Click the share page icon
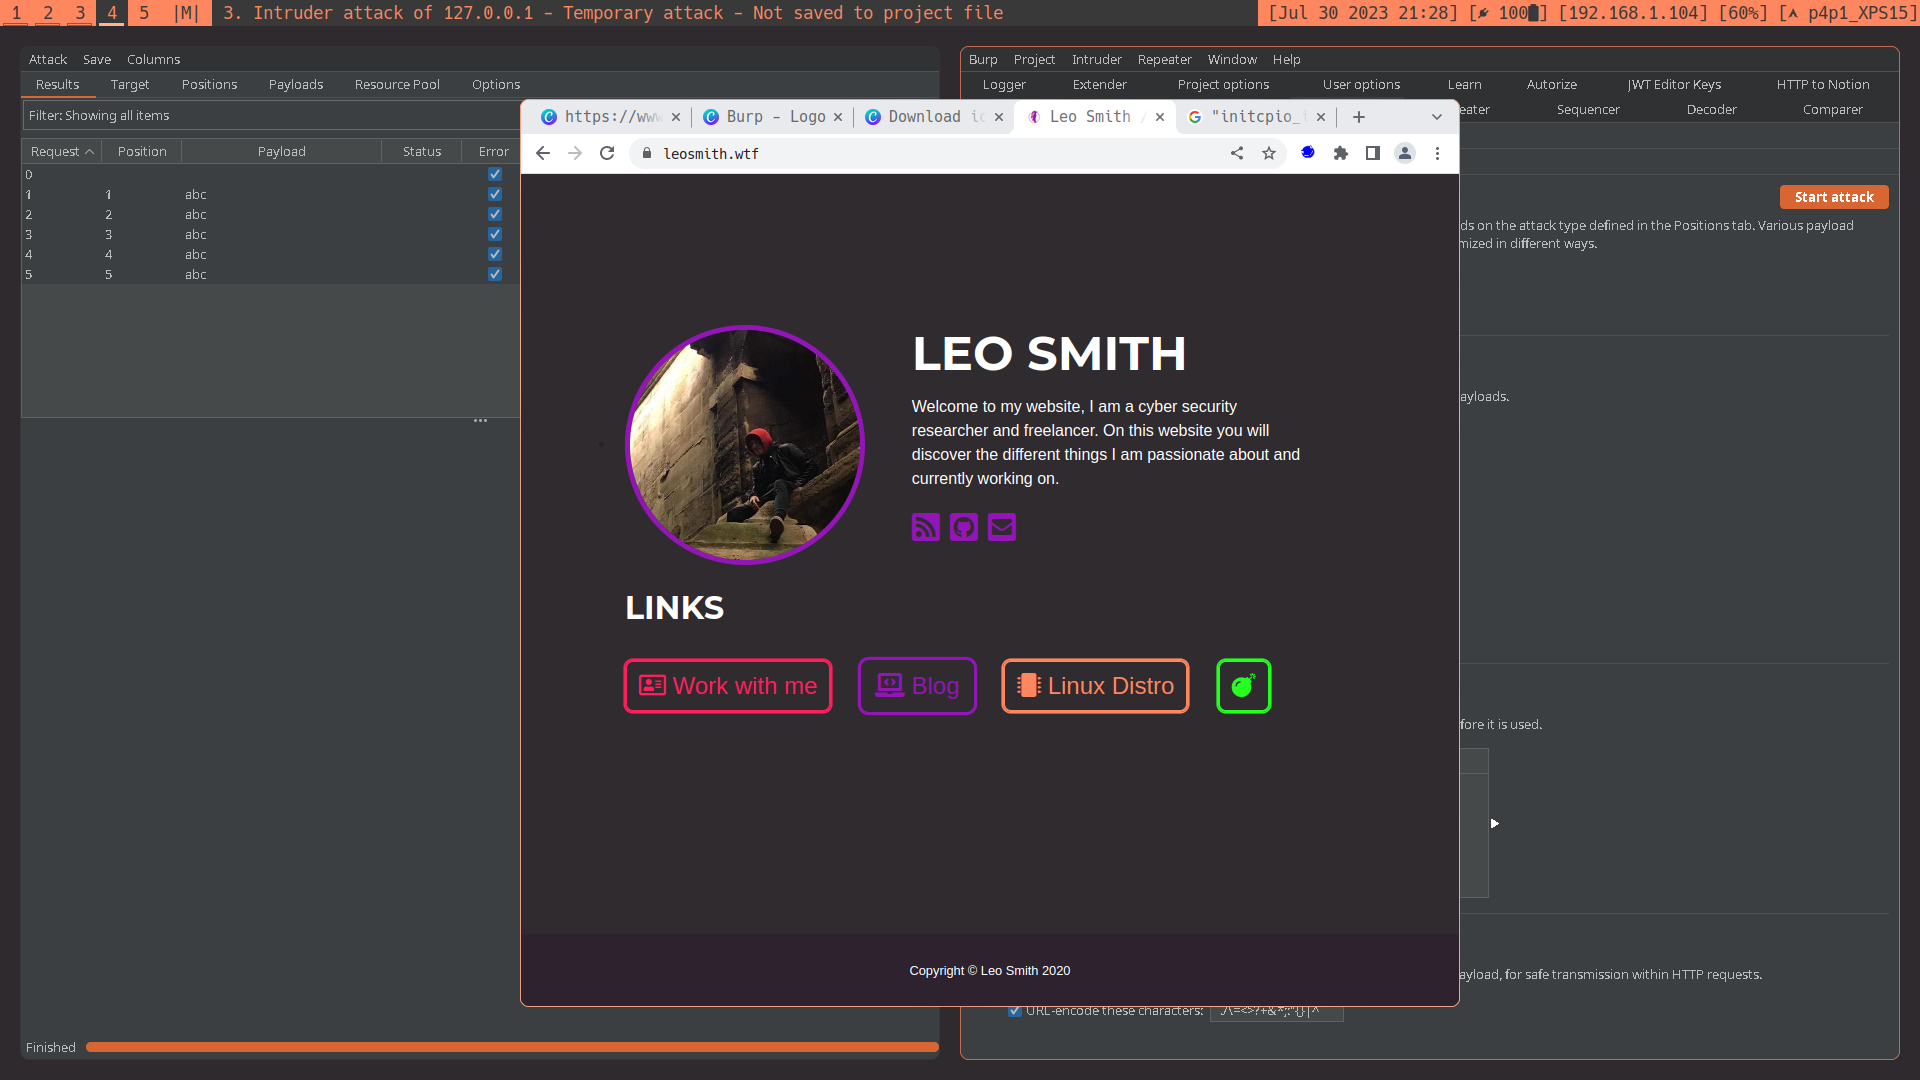The height and width of the screenshot is (1080, 1920). [1237, 153]
